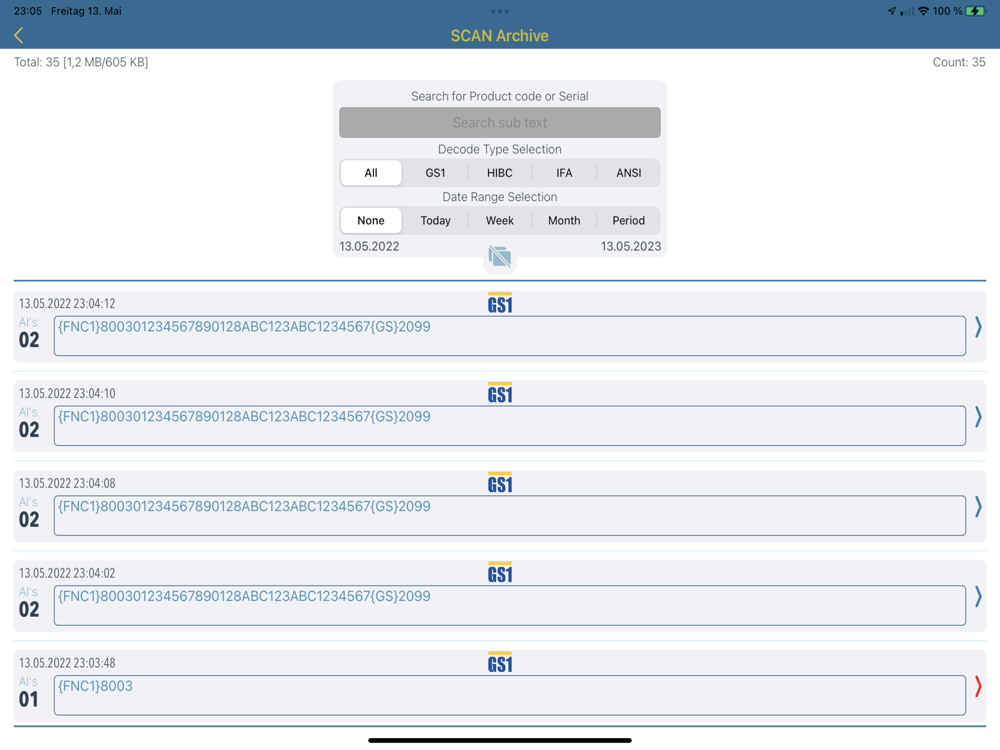
Task: Click timestamp 13.05.2022 23:03:48
Action: 67,663
